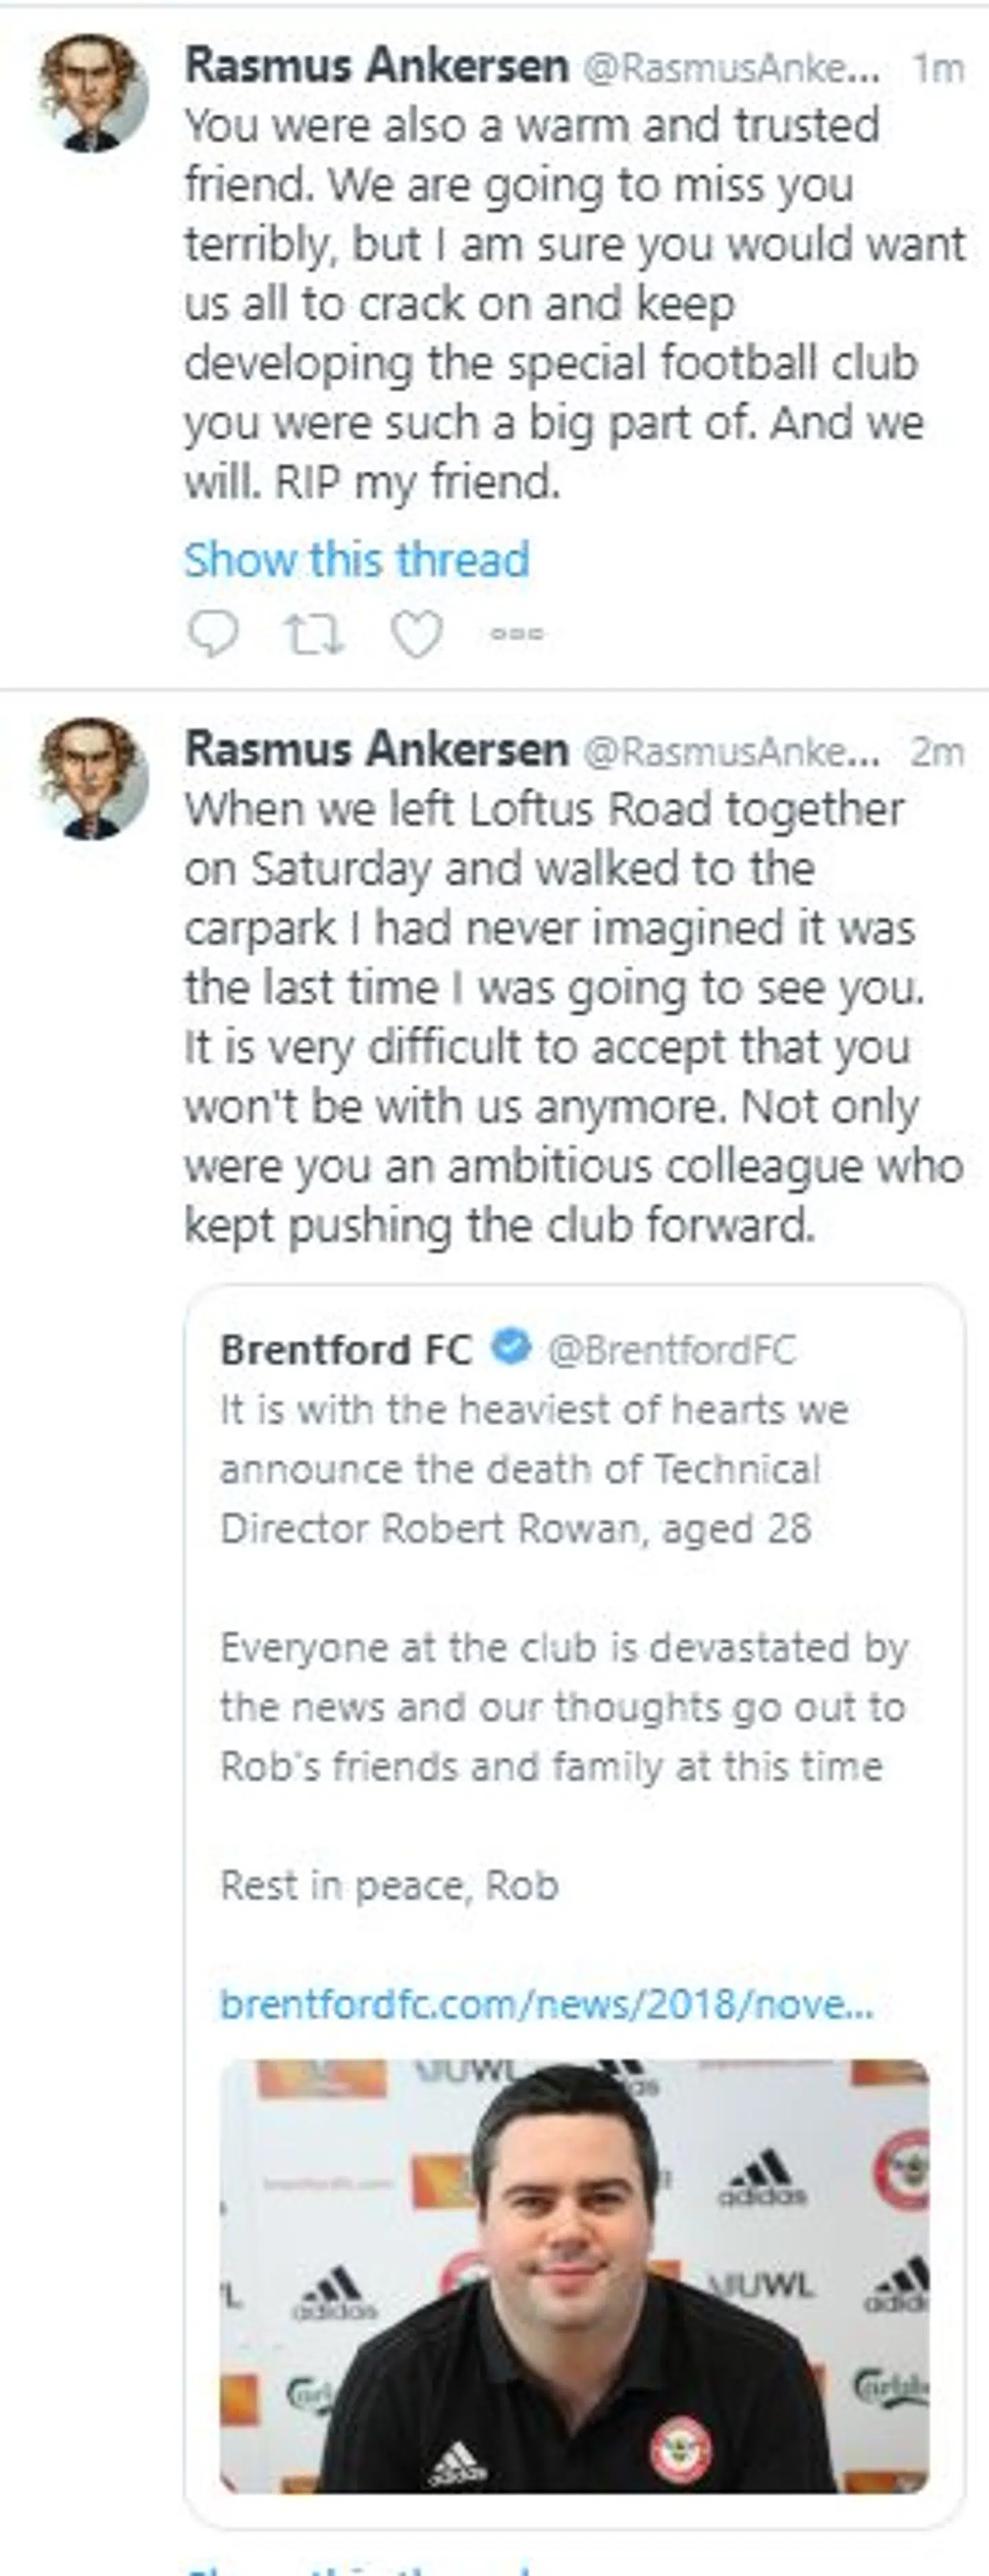989x2576 pixels.
Task: Open the brentfordfc.com news link
Action: coord(546,2004)
